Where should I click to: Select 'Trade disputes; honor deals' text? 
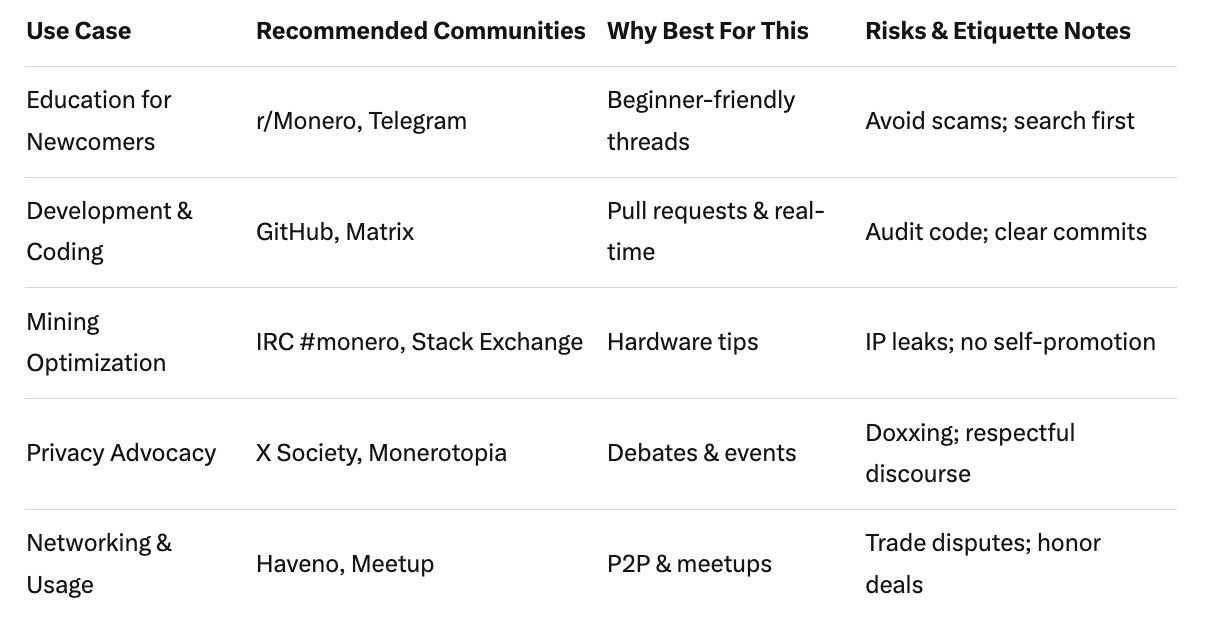[982, 564]
